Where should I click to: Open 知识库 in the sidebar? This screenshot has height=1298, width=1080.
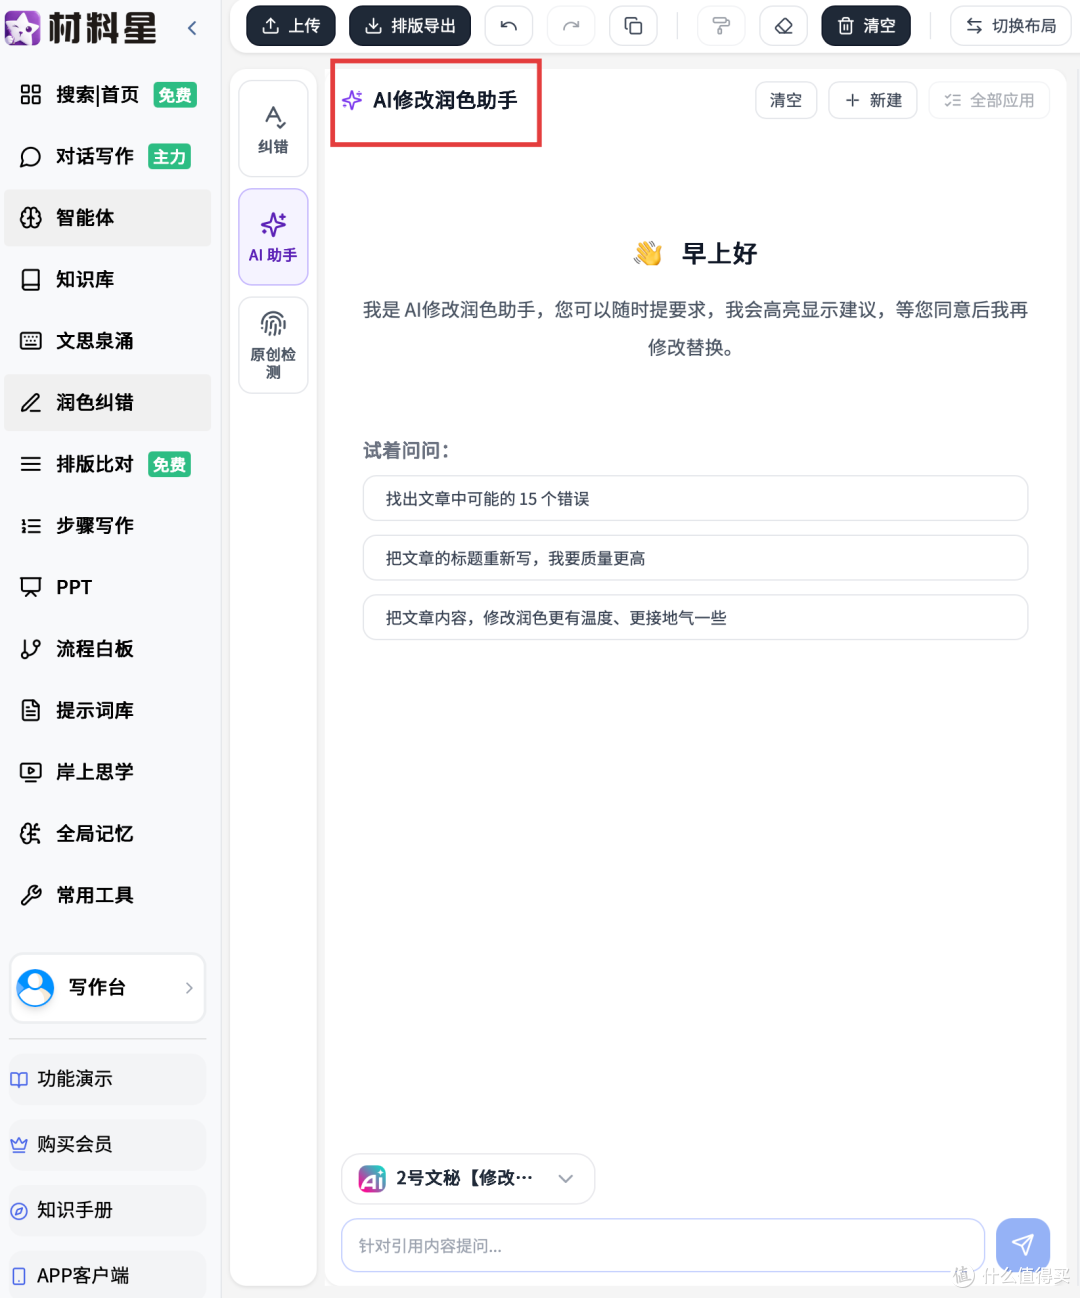coord(107,279)
